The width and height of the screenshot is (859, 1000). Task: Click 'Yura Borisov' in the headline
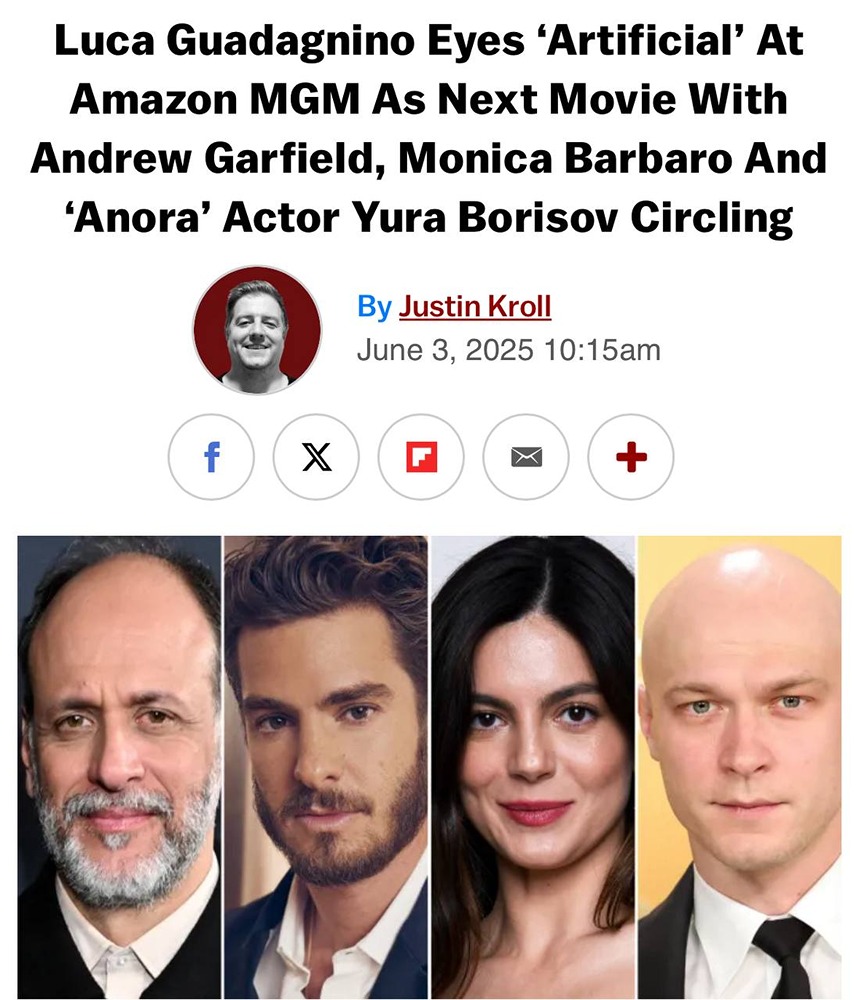point(485,217)
